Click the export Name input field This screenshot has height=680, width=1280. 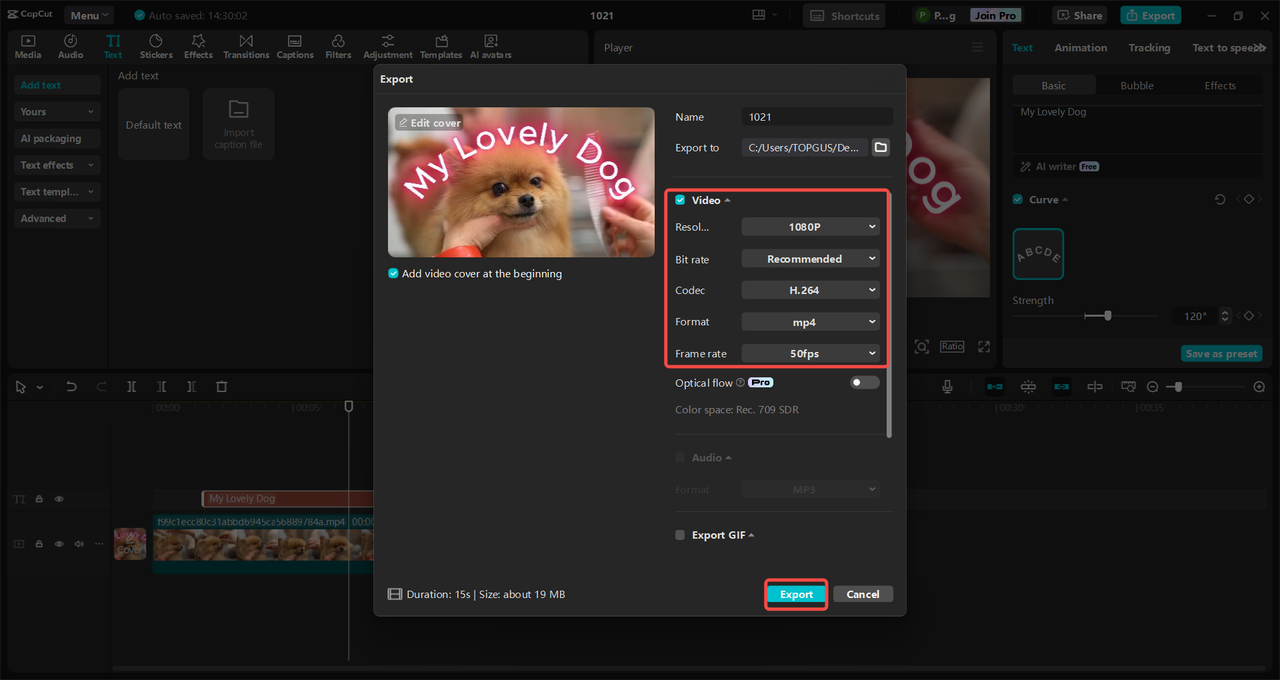817,117
